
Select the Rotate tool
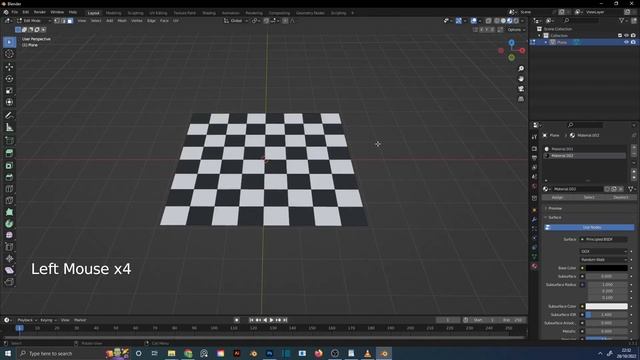pyautogui.click(x=9, y=79)
